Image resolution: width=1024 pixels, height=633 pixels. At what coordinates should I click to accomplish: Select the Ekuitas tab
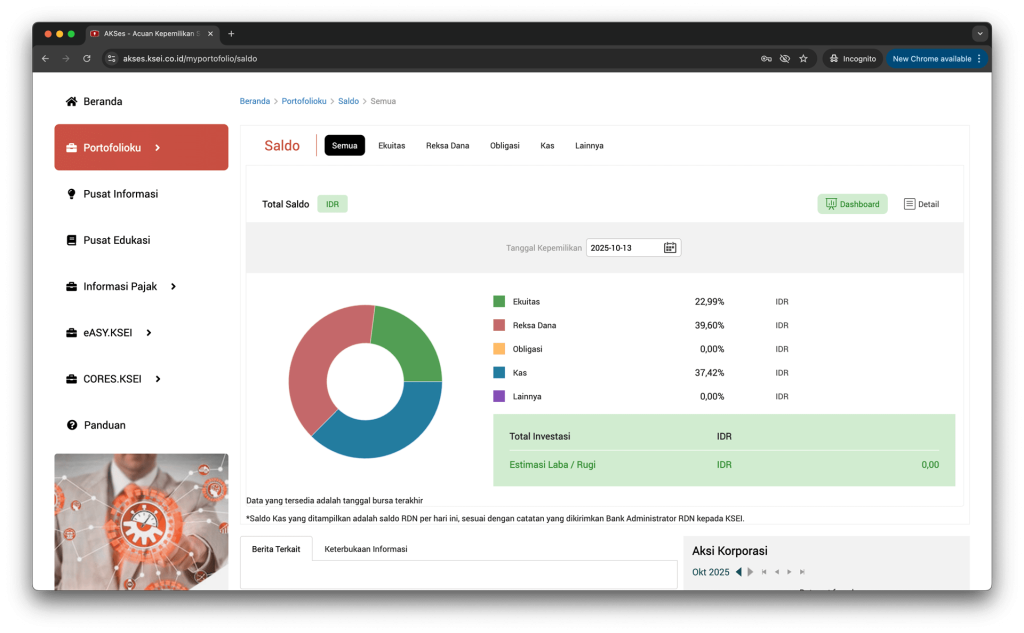pyautogui.click(x=391, y=146)
